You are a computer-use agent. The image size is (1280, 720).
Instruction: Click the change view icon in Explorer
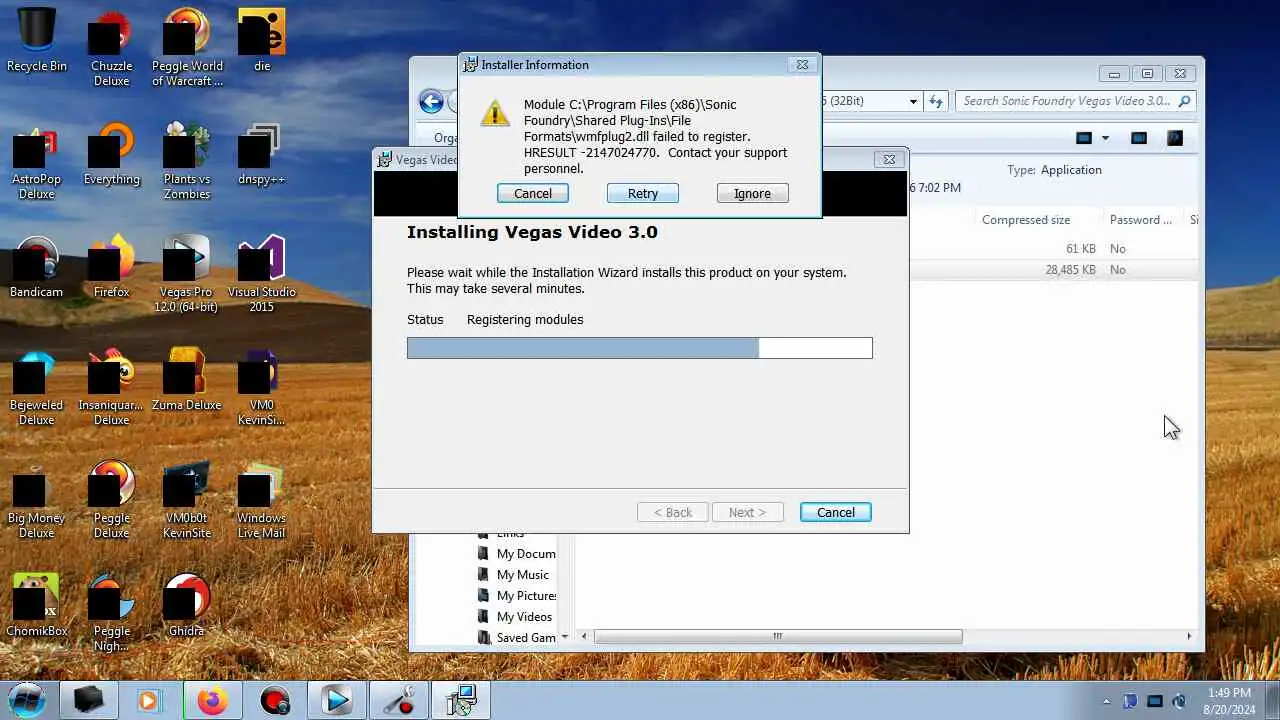point(1084,138)
